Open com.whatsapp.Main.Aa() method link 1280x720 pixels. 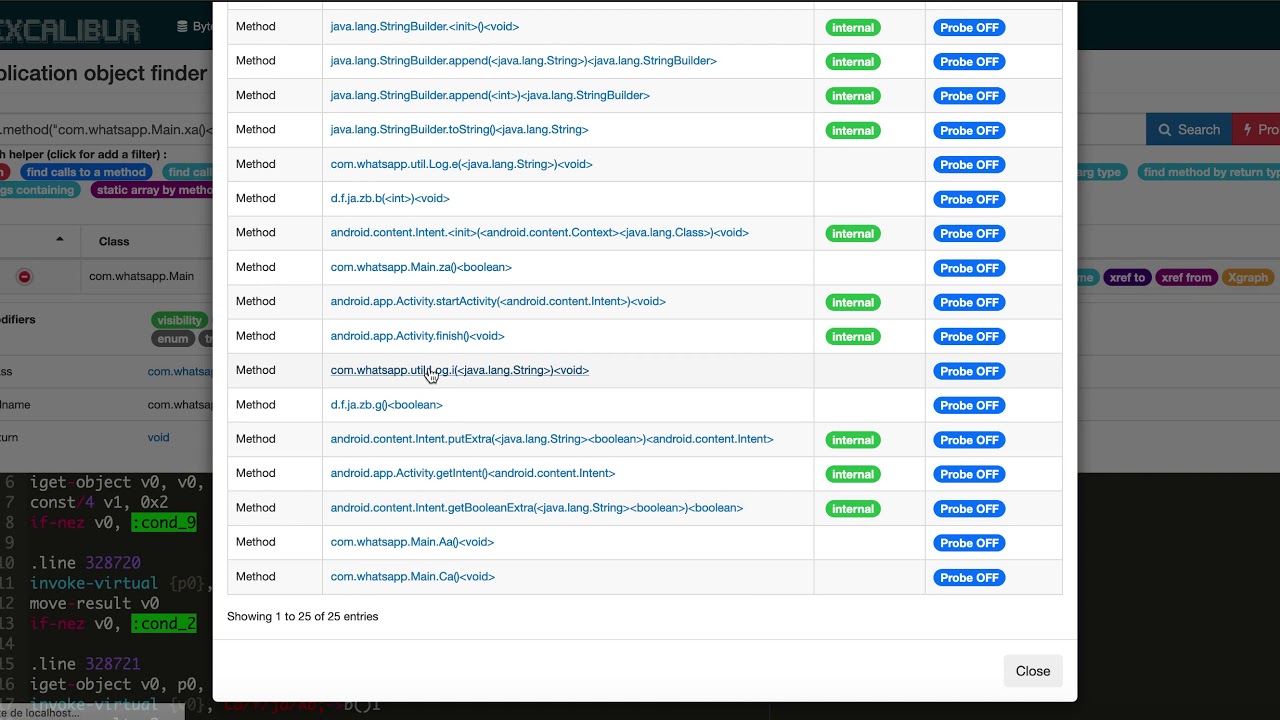(412, 542)
